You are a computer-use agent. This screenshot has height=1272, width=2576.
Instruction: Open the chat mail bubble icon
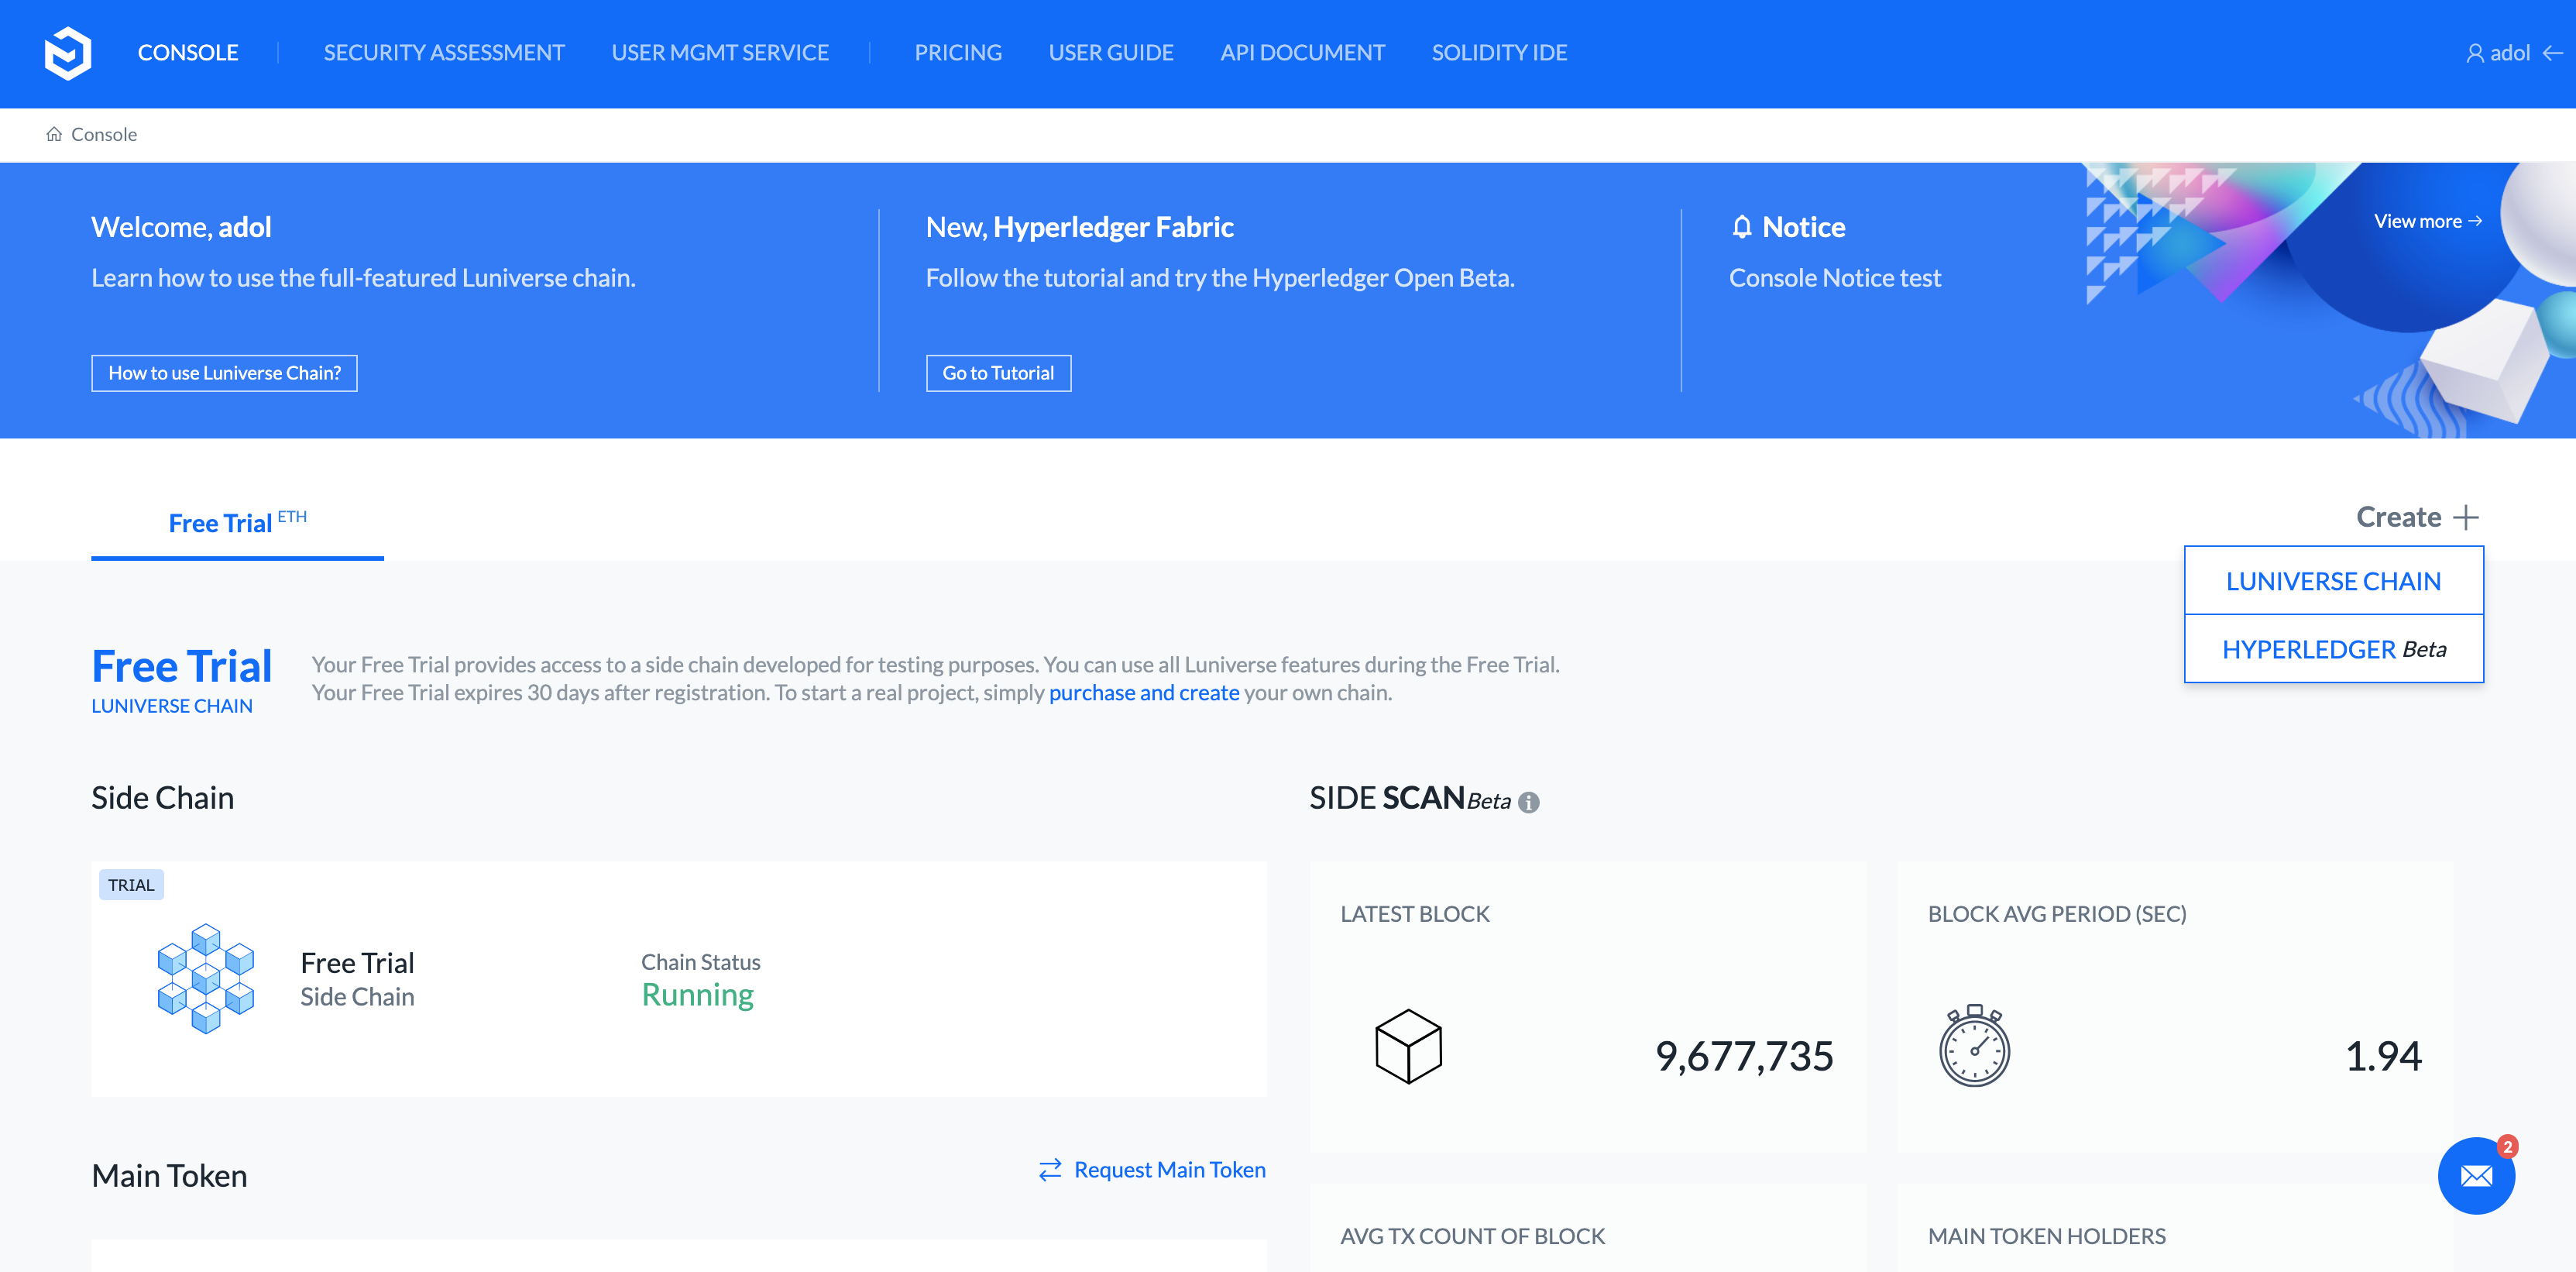(2476, 1176)
